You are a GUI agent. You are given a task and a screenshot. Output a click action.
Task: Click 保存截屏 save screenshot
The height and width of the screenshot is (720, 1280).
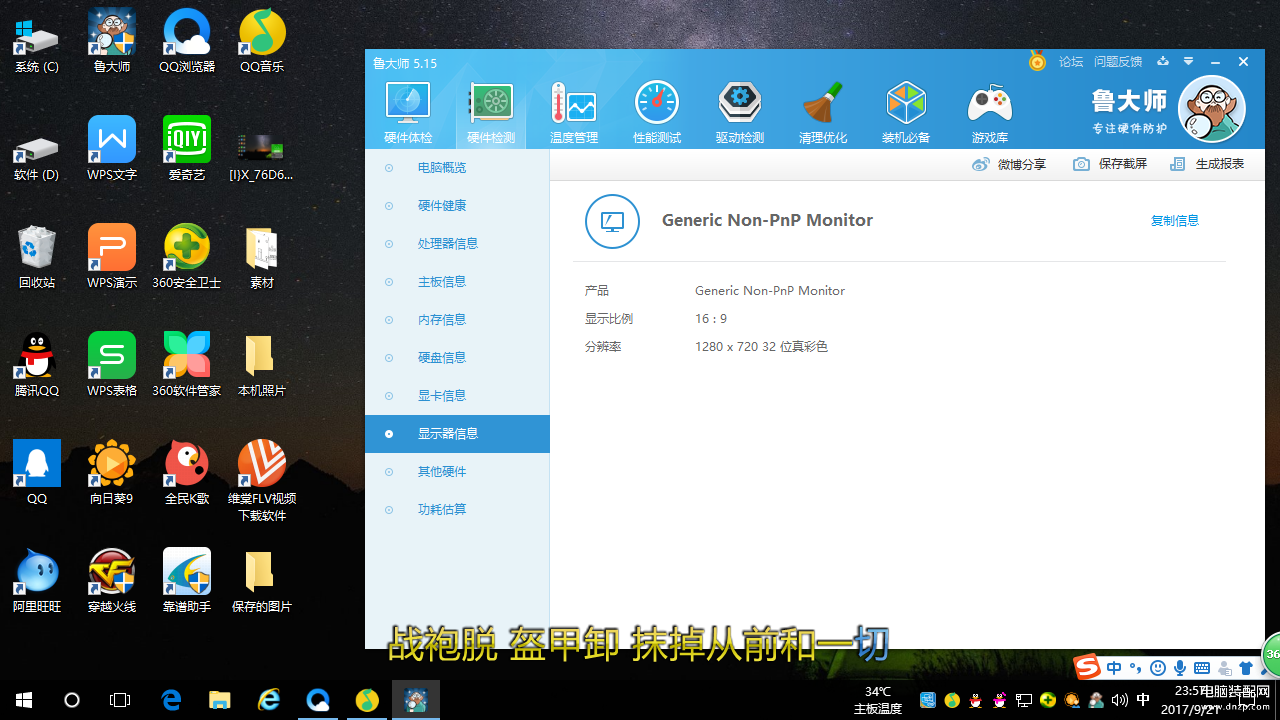(1110, 164)
